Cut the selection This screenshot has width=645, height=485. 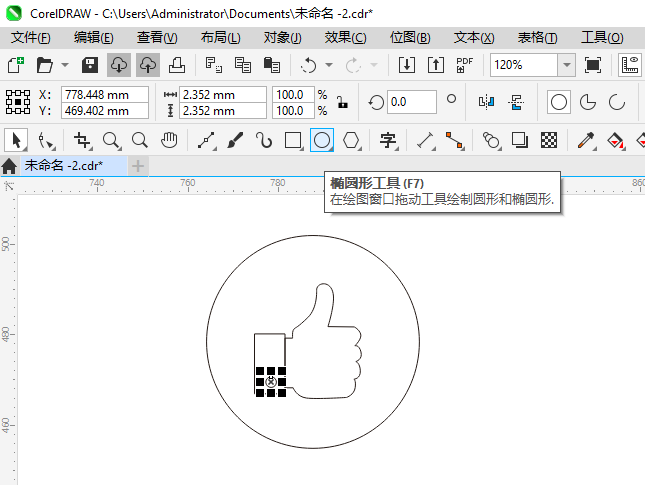tap(213, 65)
